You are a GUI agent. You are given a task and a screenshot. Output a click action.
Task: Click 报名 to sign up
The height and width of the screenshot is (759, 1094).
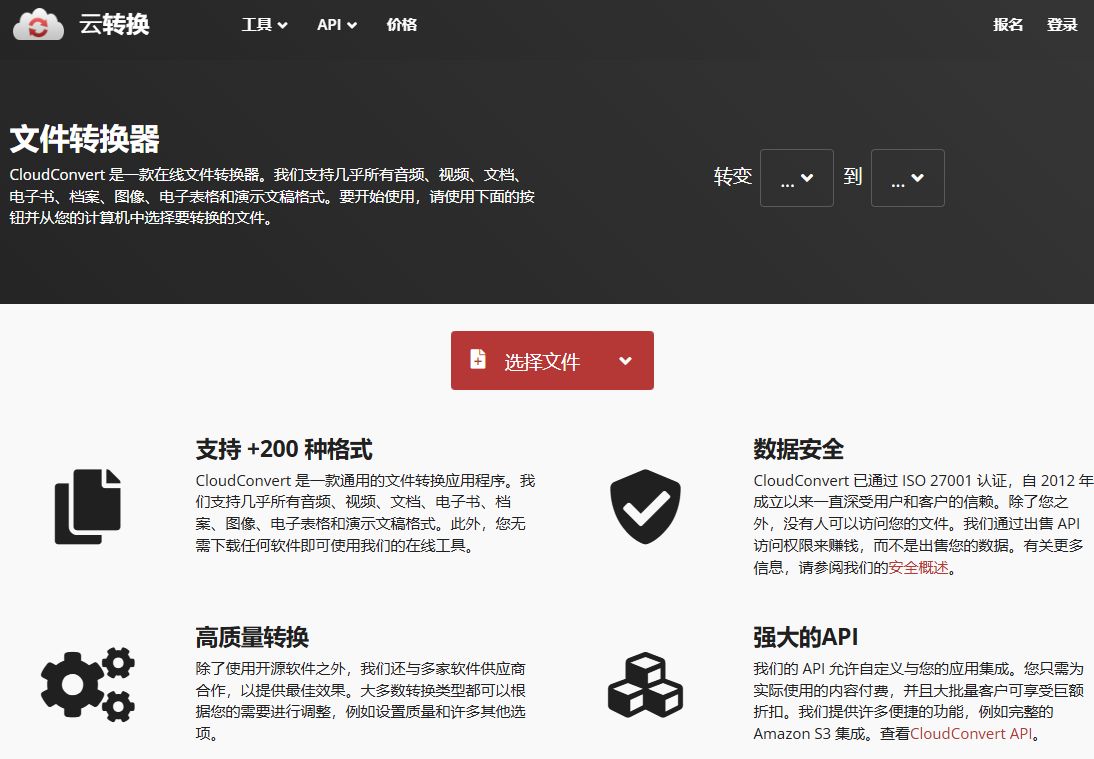coord(1008,25)
